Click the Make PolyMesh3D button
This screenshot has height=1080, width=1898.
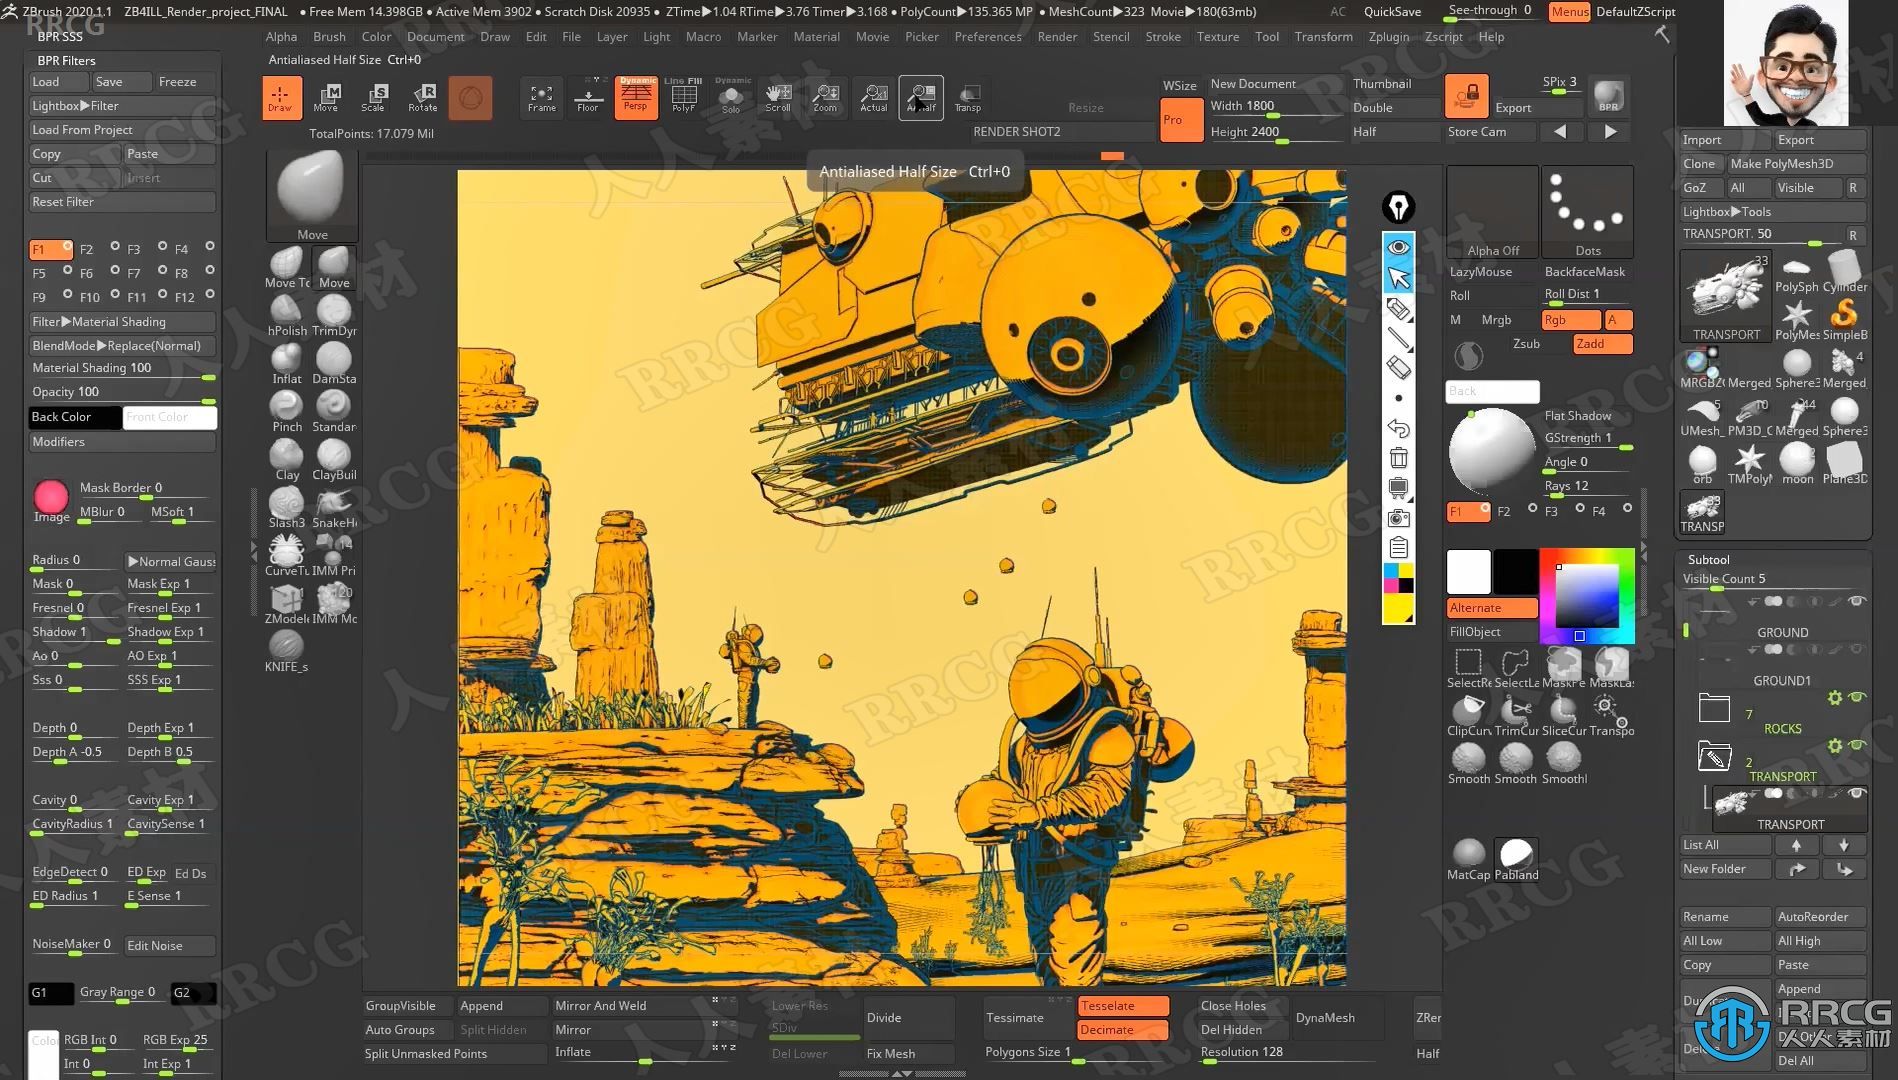tap(1796, 164)
